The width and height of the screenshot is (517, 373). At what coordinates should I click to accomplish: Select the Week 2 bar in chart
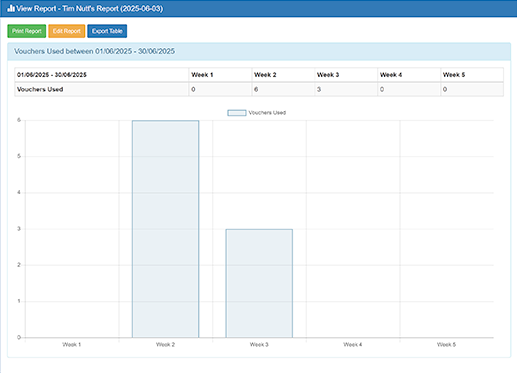(x=165, y=229)
